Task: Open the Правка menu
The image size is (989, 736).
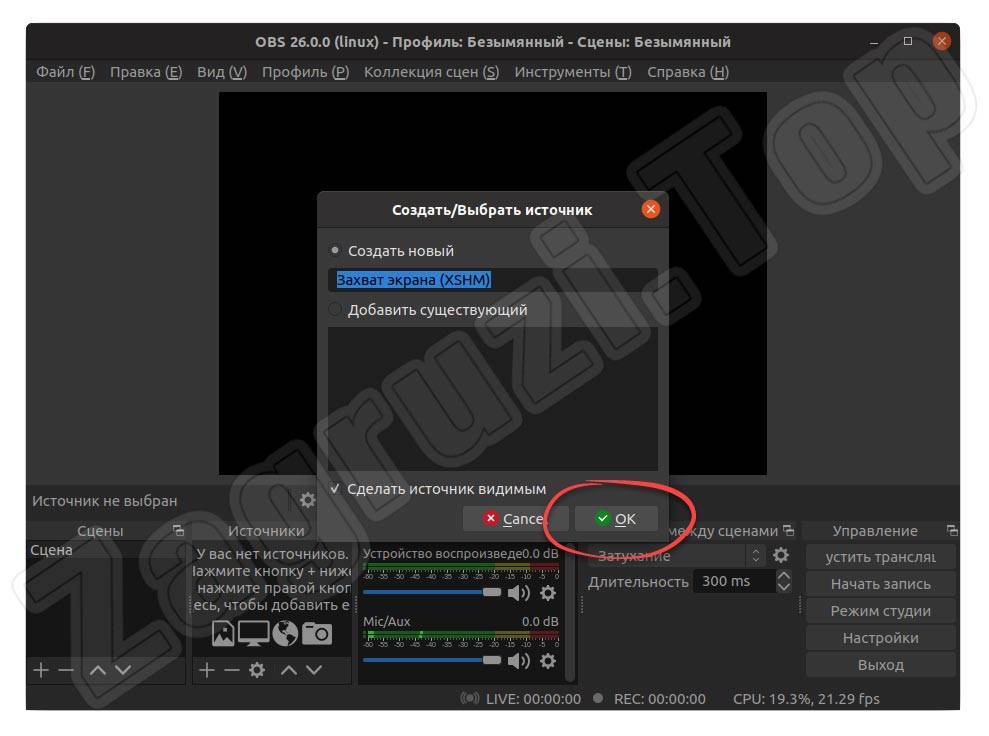Action: 146,72
